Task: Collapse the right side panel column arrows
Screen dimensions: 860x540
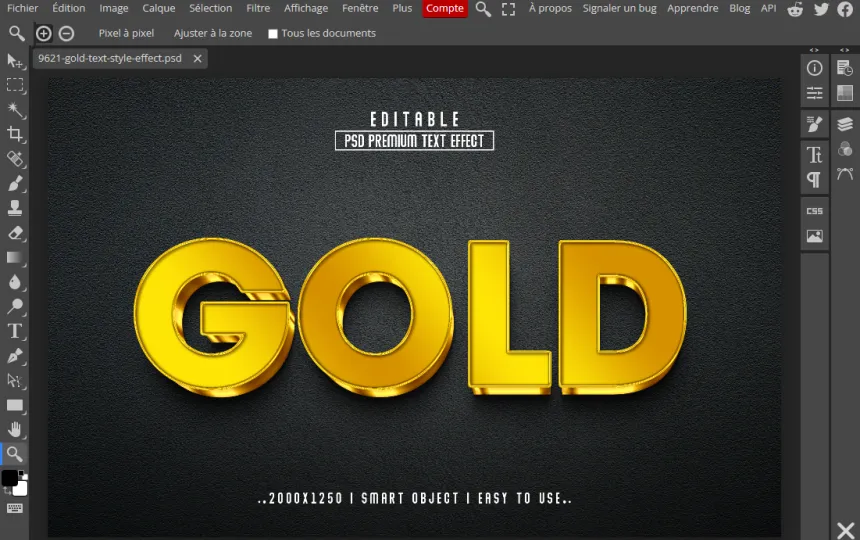Action: [845, 50]
